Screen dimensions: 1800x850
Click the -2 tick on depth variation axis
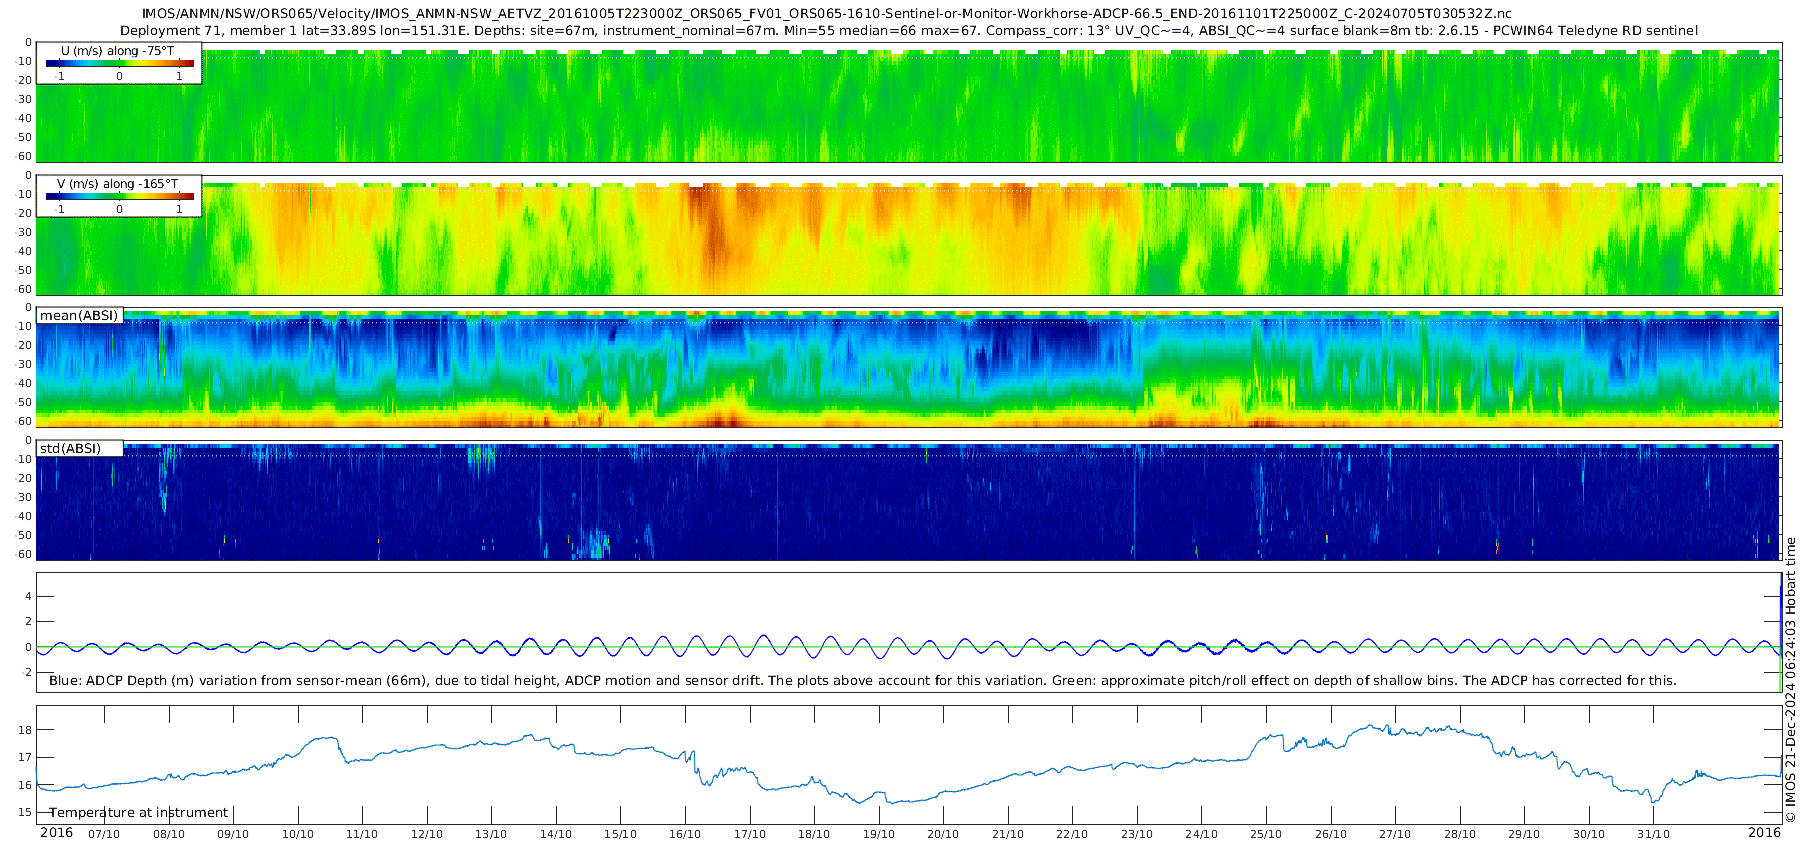(x=27, y=673)
